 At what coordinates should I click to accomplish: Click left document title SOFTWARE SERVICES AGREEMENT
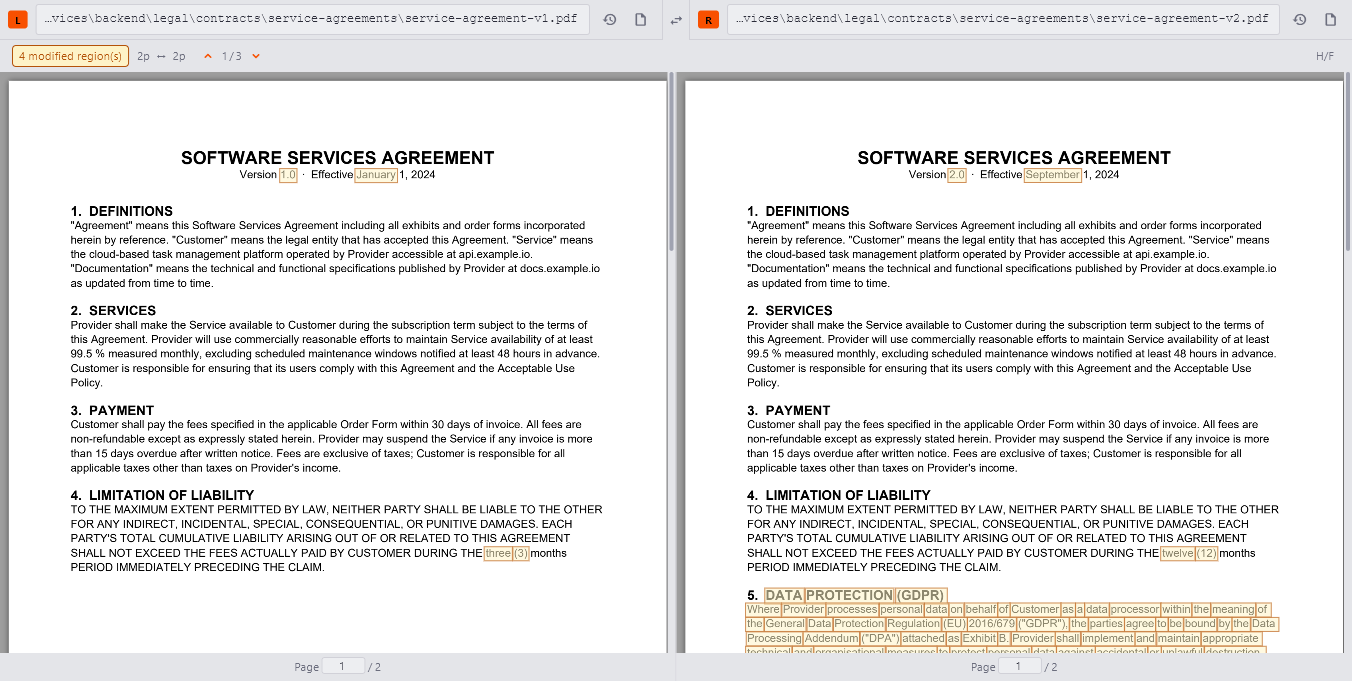(x=337, y=158)
